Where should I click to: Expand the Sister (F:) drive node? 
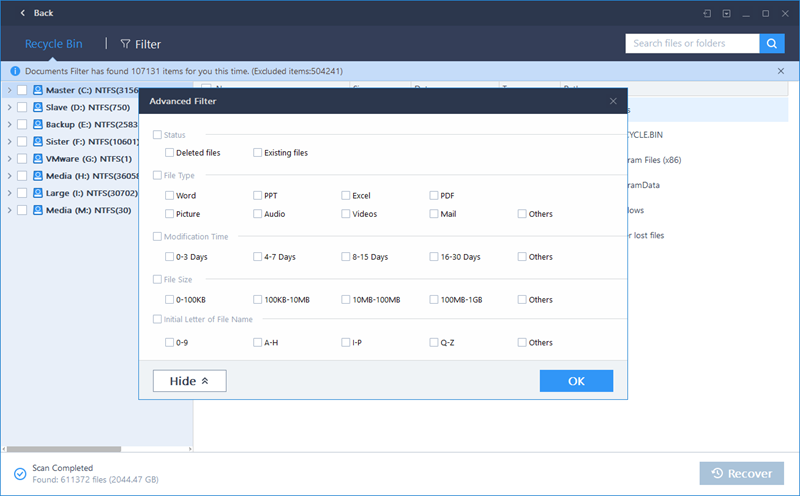(9, 142)
